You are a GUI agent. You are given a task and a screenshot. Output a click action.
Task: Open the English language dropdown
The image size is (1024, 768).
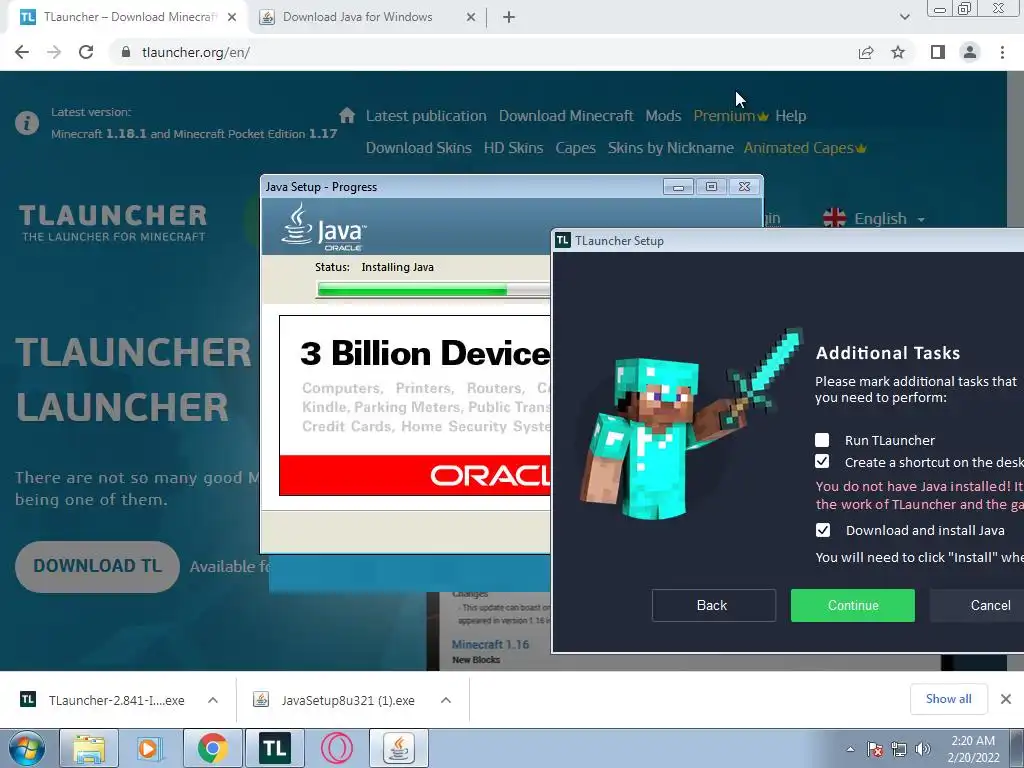click(875, 218)
